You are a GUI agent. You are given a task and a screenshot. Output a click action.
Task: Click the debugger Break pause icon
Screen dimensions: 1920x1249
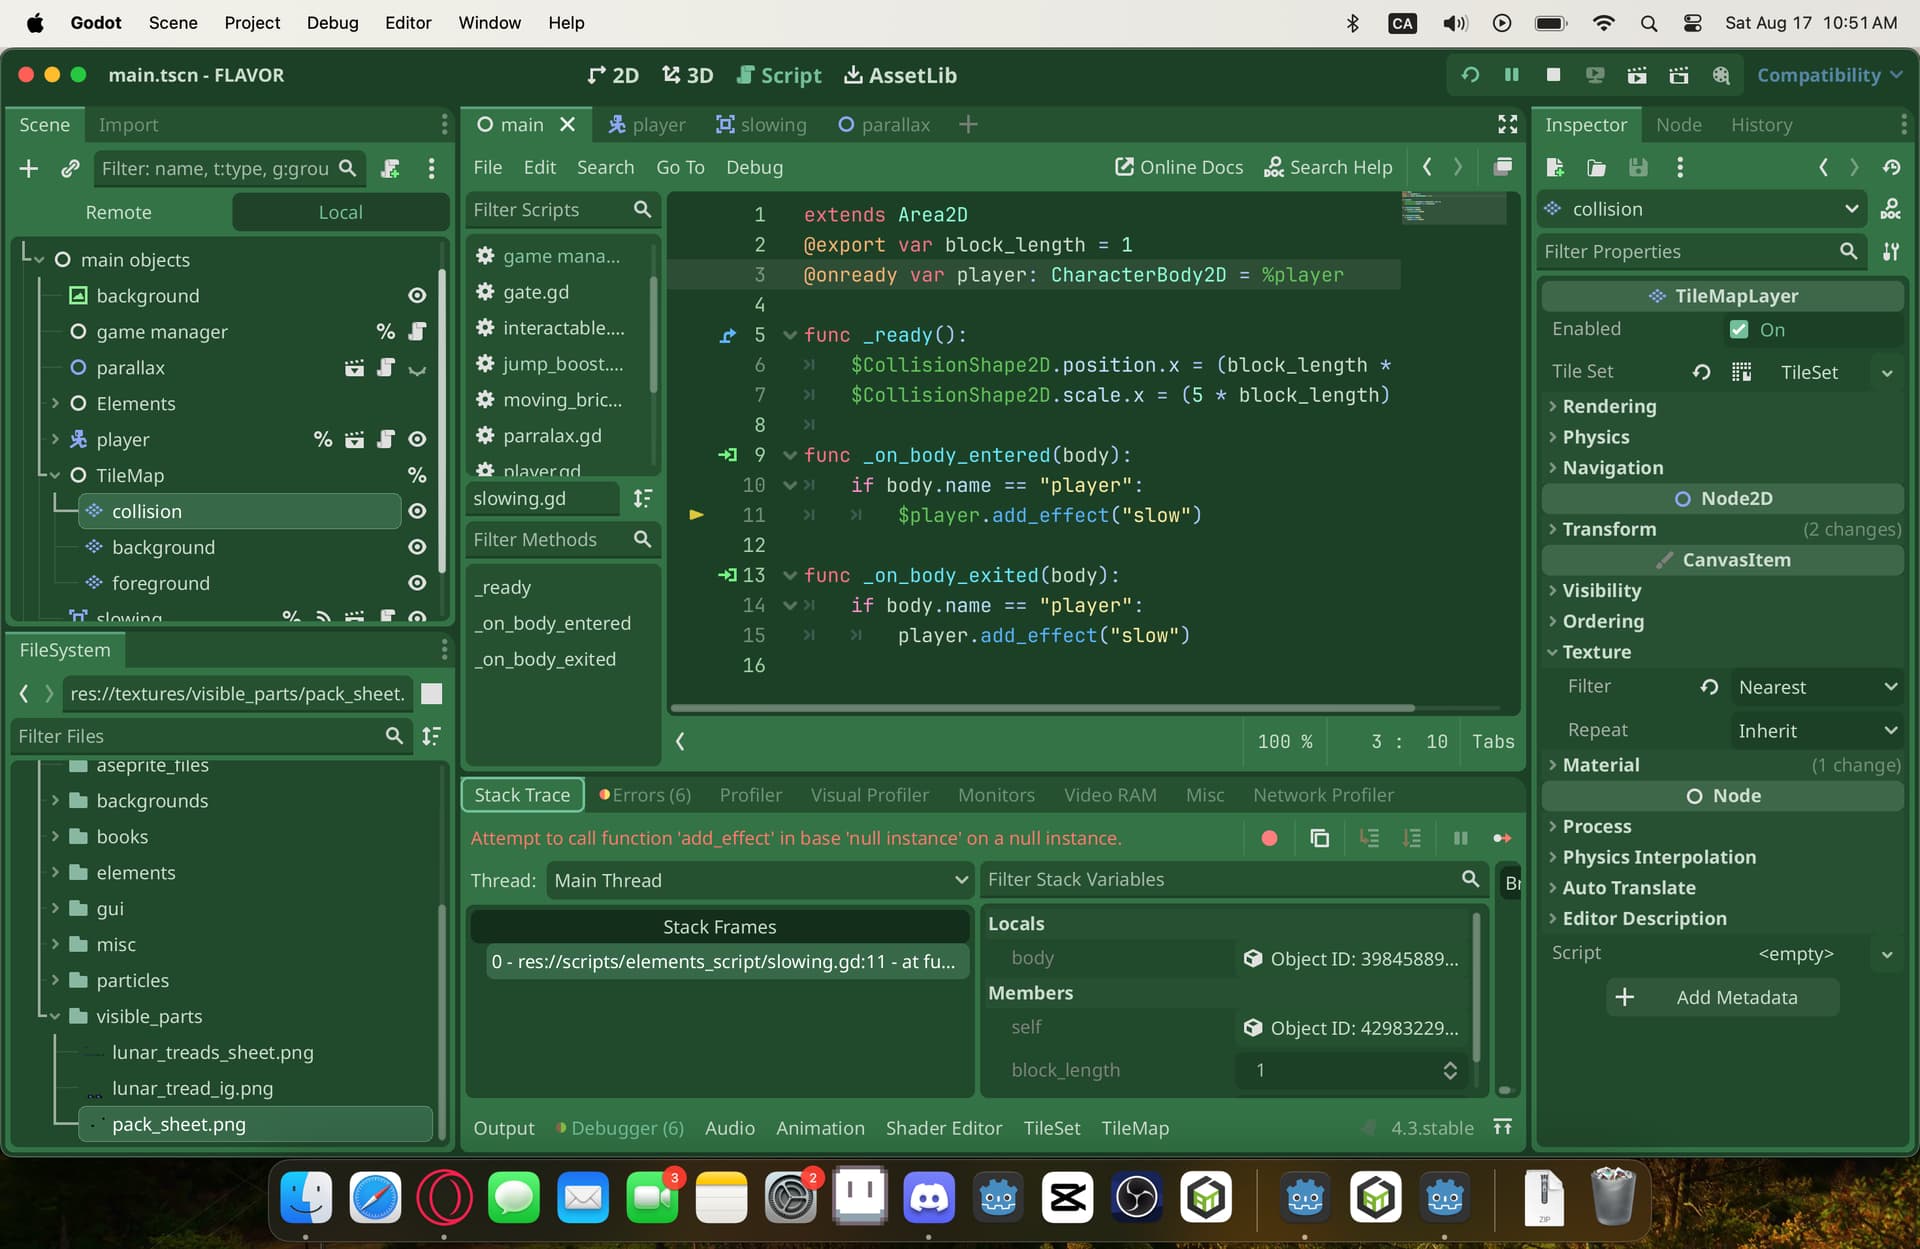pos(1460,838)
